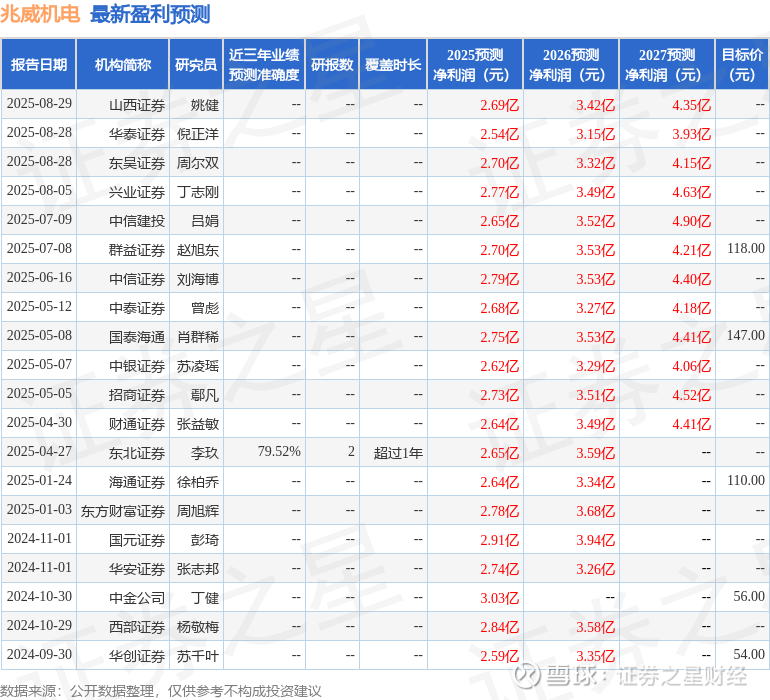Click analyst name 周尔双
This screenshot has height=700, width=770.
197,163
